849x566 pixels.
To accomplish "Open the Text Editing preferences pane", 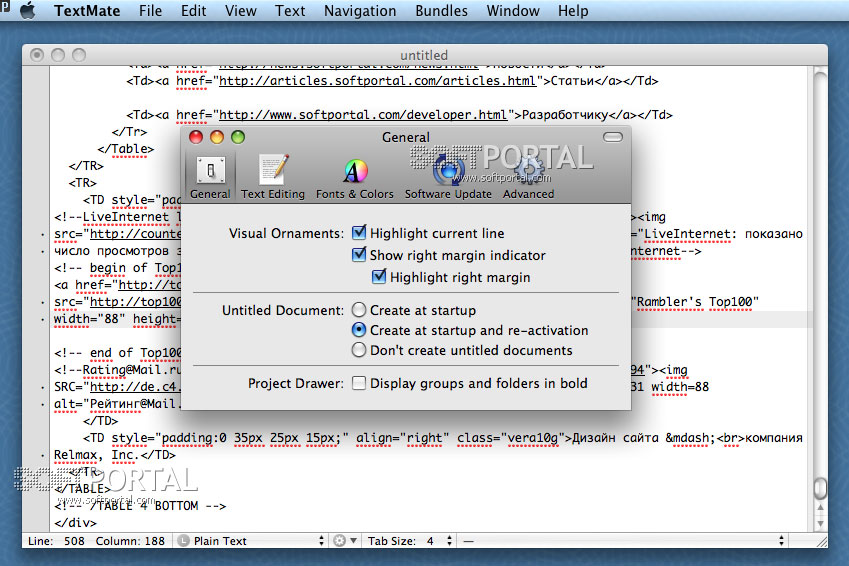I will tap(273, 178).
